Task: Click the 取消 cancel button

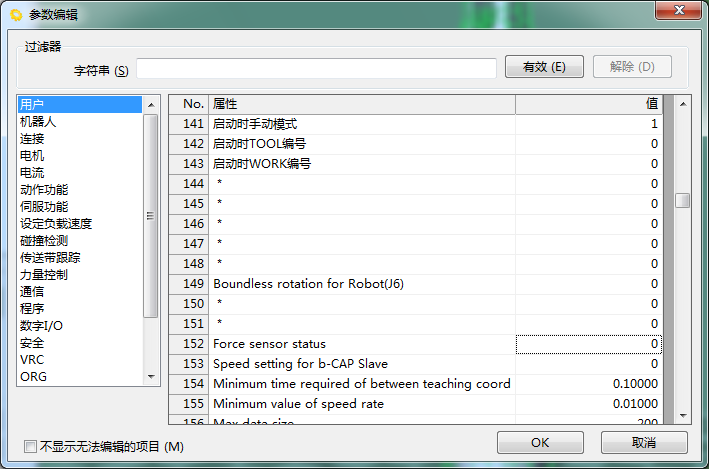Action: 644,442
